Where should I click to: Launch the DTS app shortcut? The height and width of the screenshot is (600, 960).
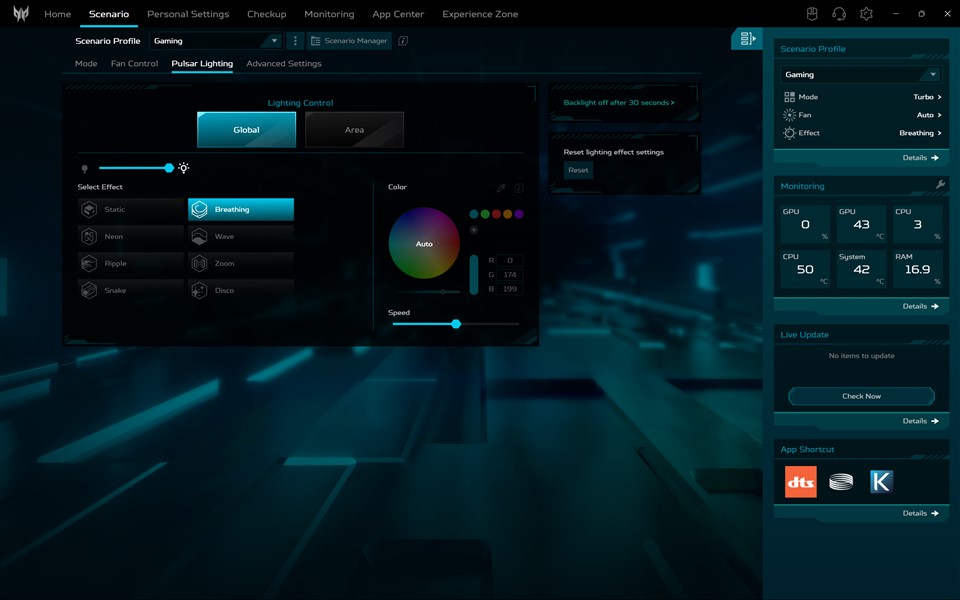(x=800, y=482)
